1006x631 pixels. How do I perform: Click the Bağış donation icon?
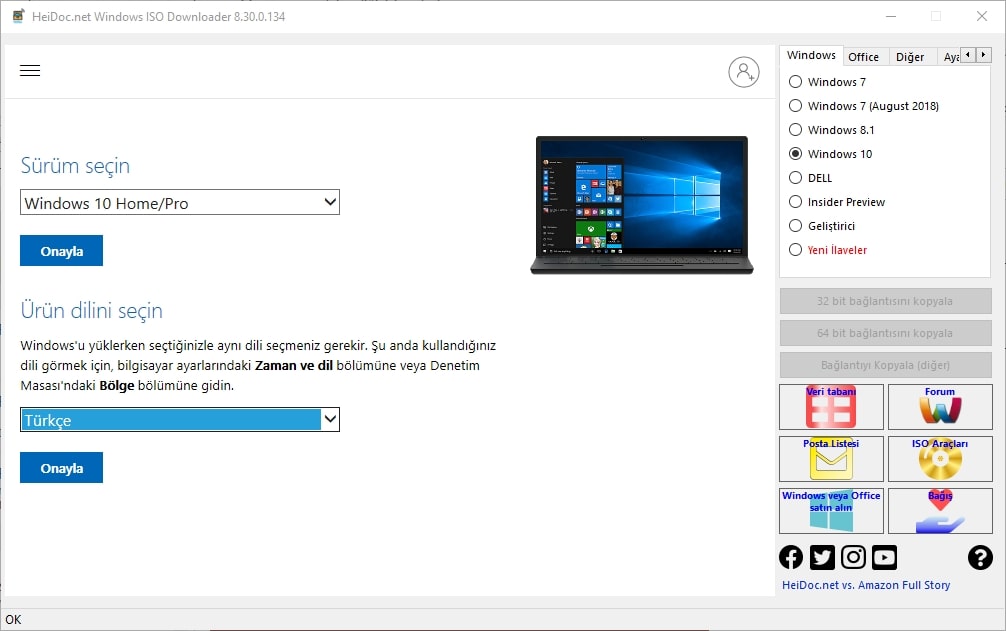[x=940, y=511]
